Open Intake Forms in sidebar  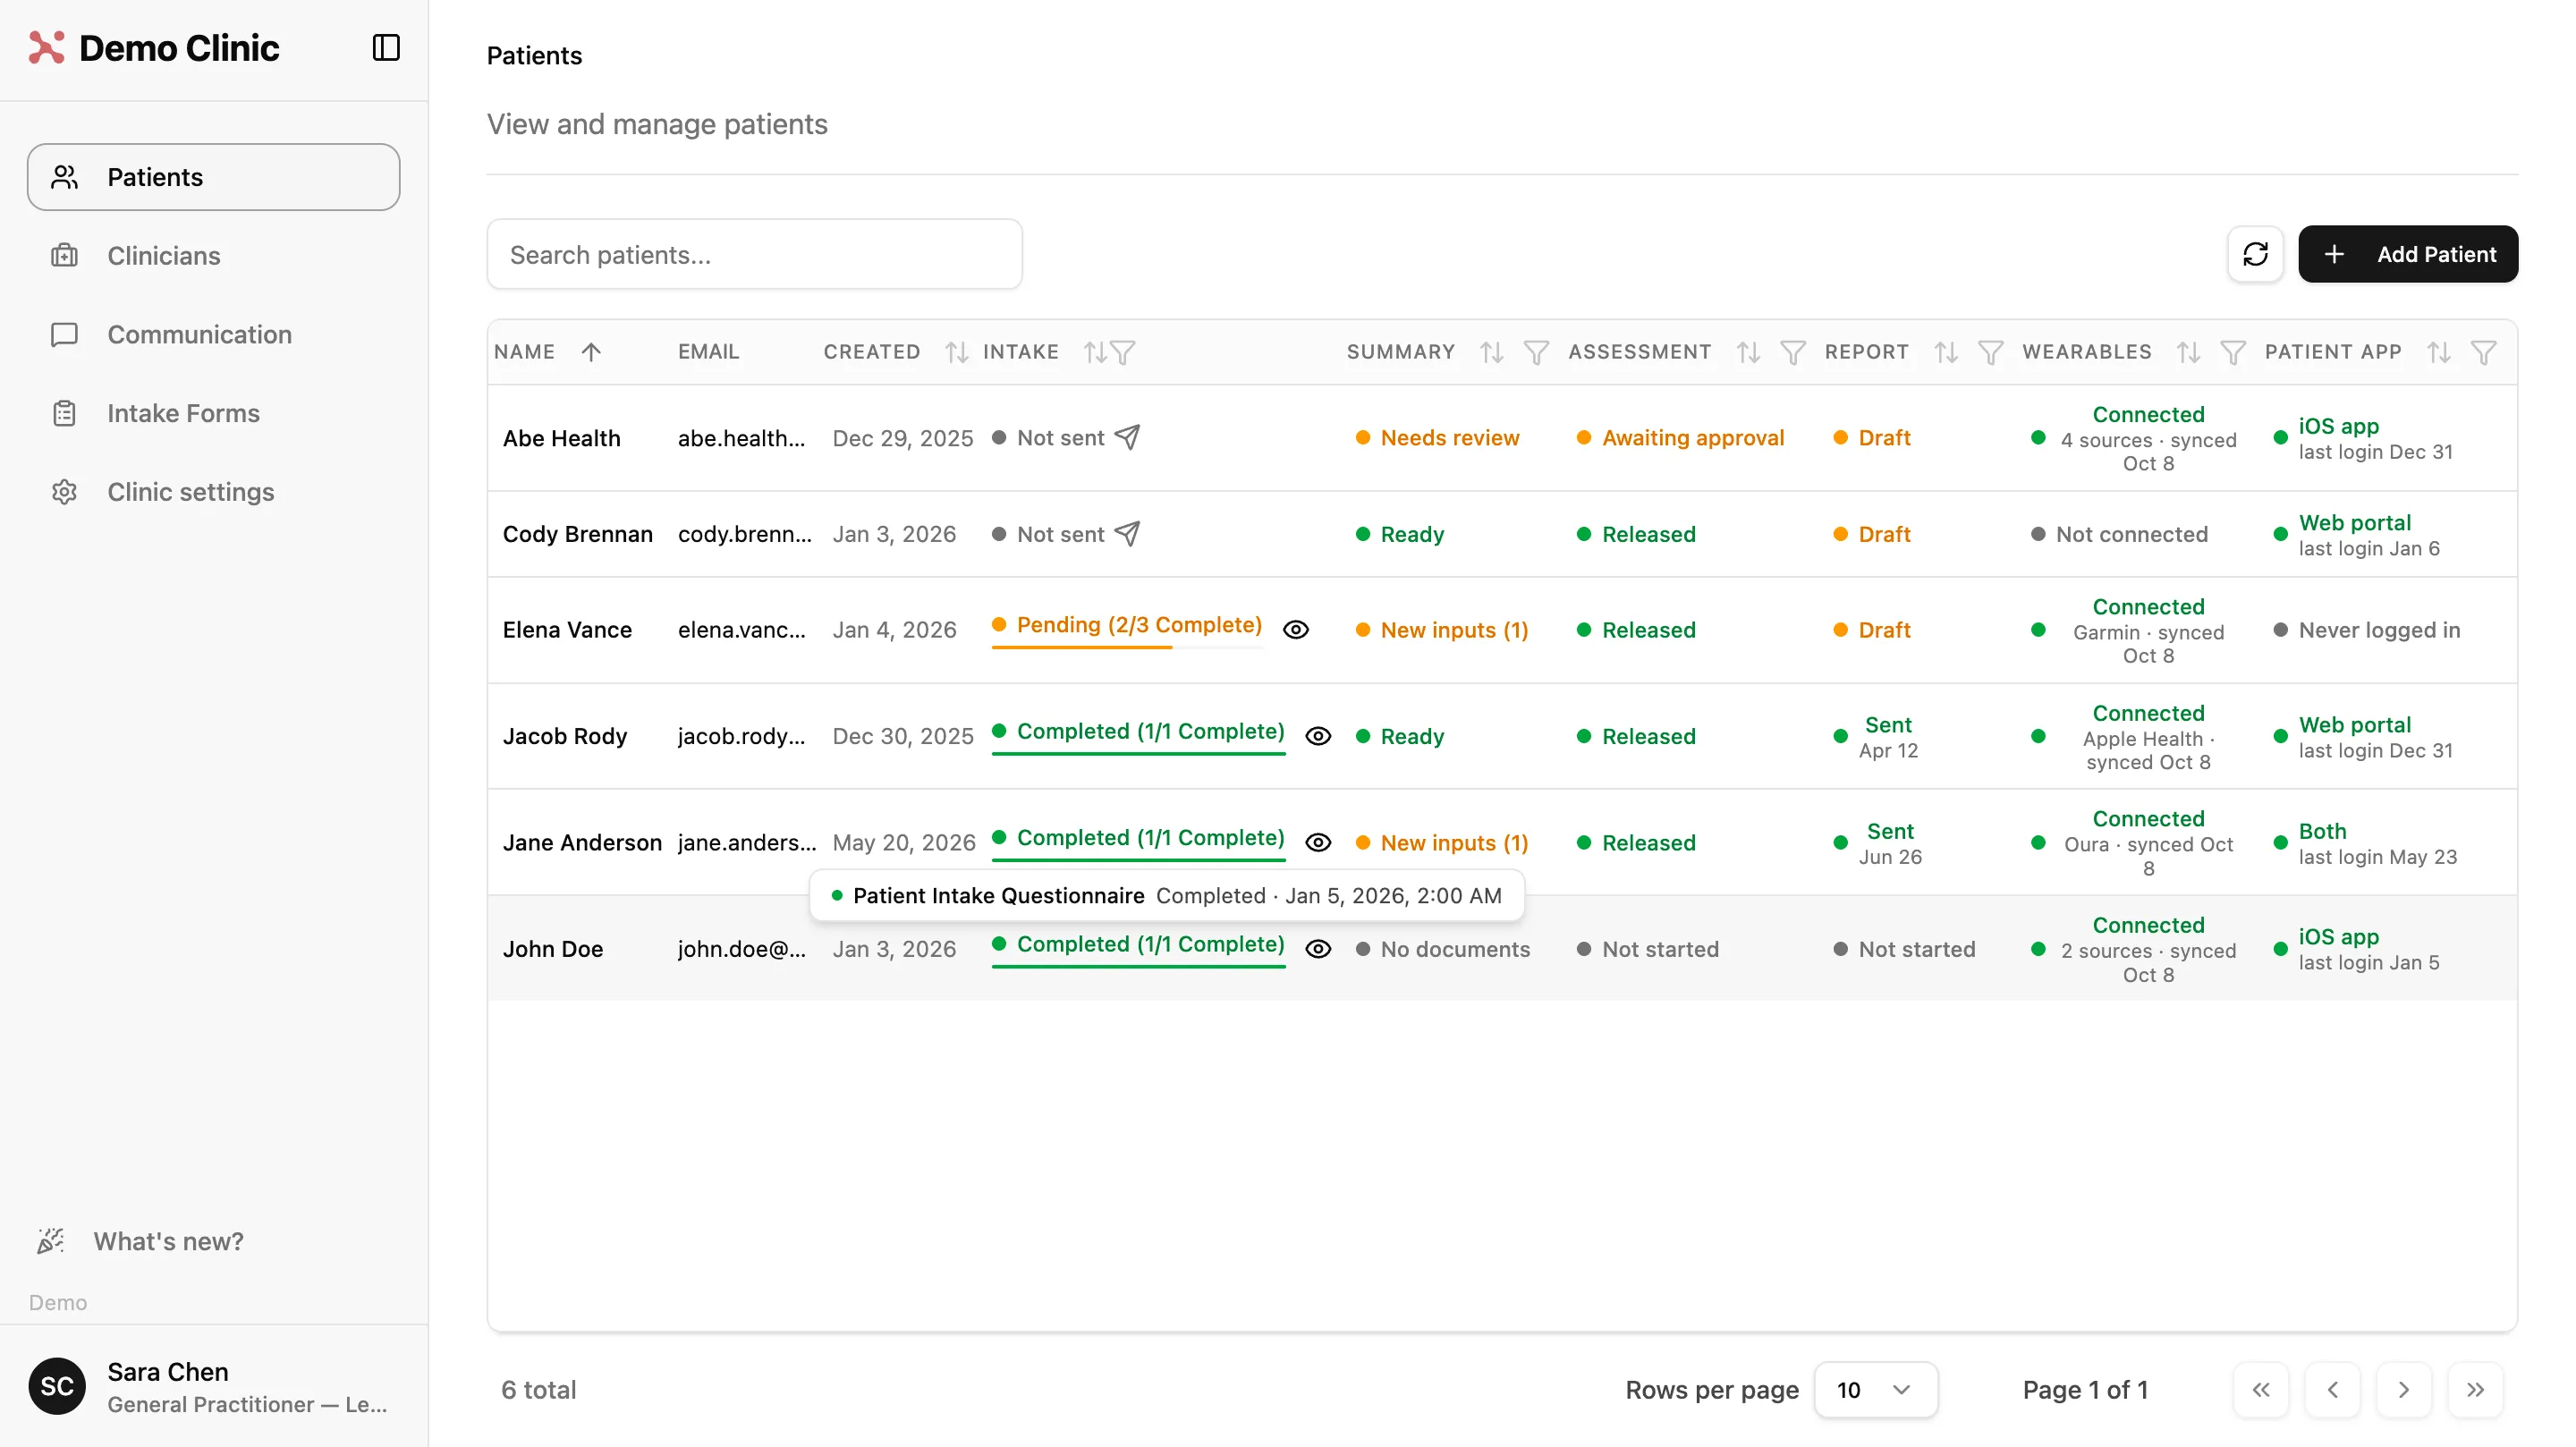click(x=213, y=413)
